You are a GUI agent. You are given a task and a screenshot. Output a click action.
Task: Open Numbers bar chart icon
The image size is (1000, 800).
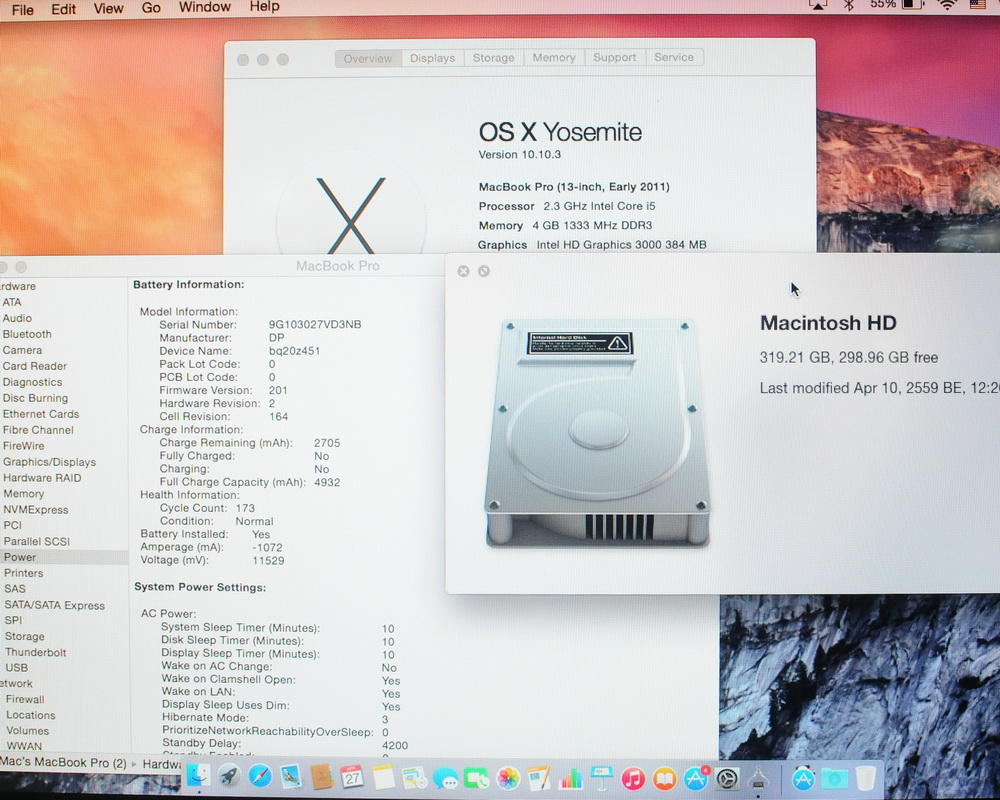[x=570, y=778]
